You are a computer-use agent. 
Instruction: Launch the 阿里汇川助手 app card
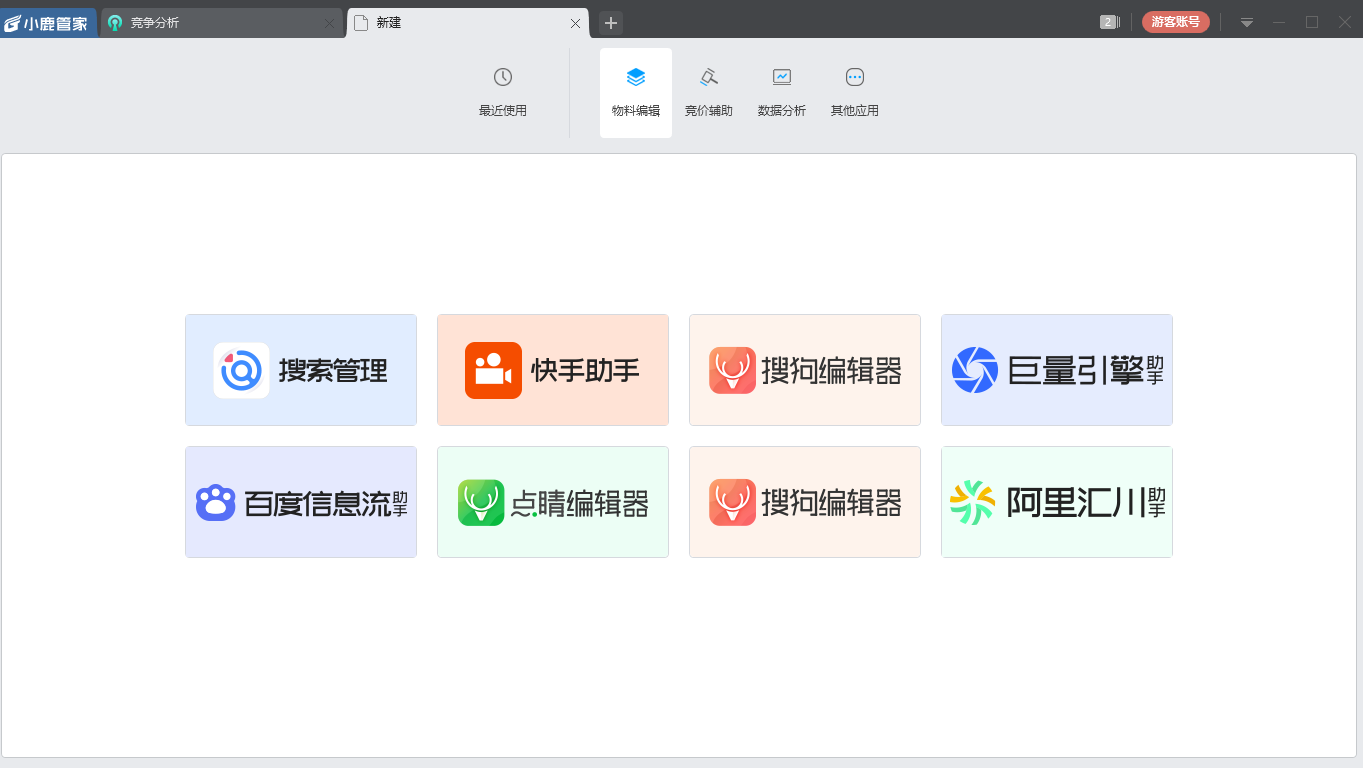(1057, 502)
